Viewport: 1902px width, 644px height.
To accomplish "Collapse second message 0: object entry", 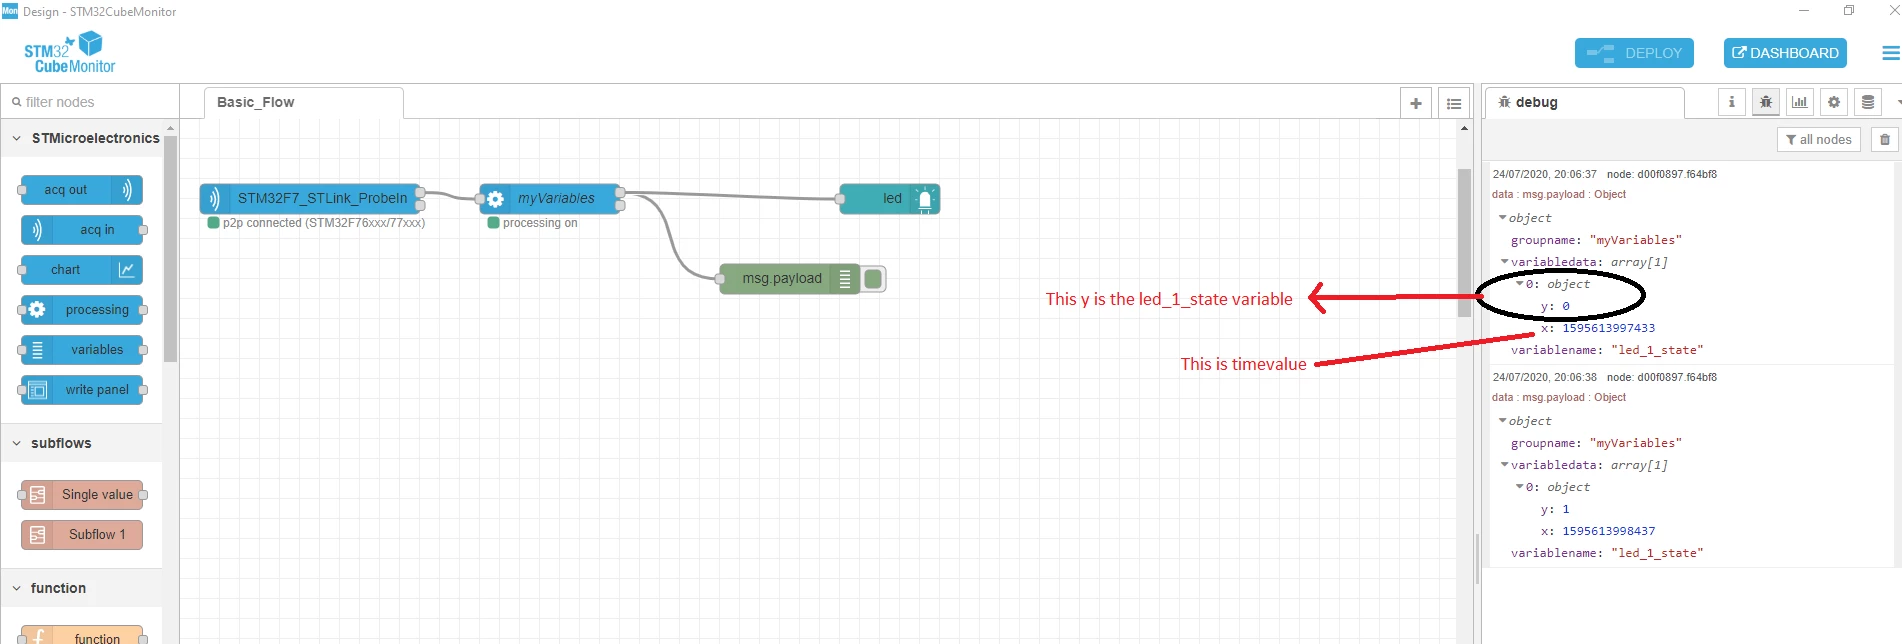I will coord(1520,487).
